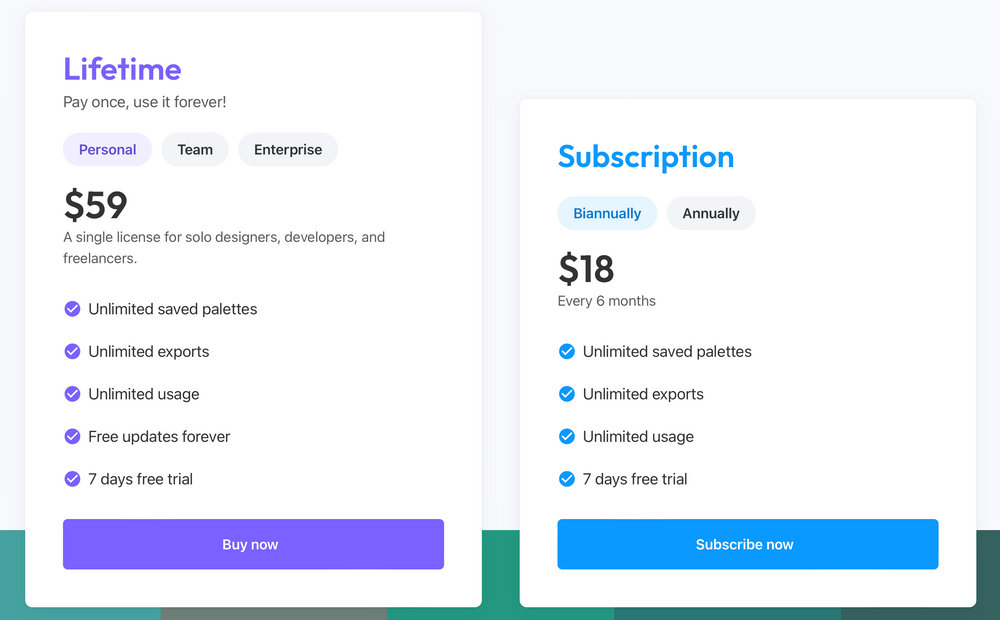Image resolution: width=1000 pixels, height=620 pixels.
Task: Click purple checkmark beside Lifetime Unlimited exports
Action: [72, 351]
